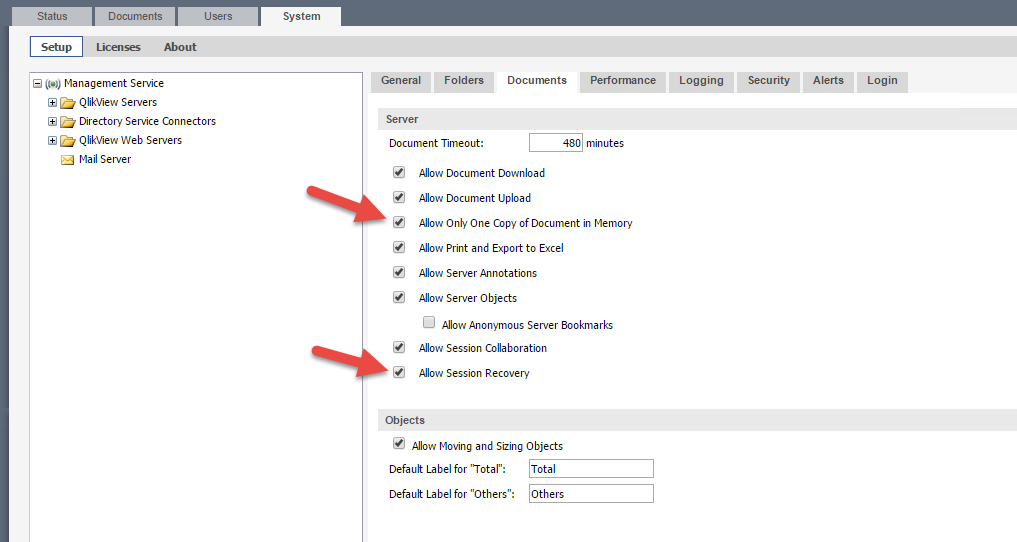Toggle Allow Document Upload checkbox
This screenshot has width=1017, height=542.
click(399, 197)
